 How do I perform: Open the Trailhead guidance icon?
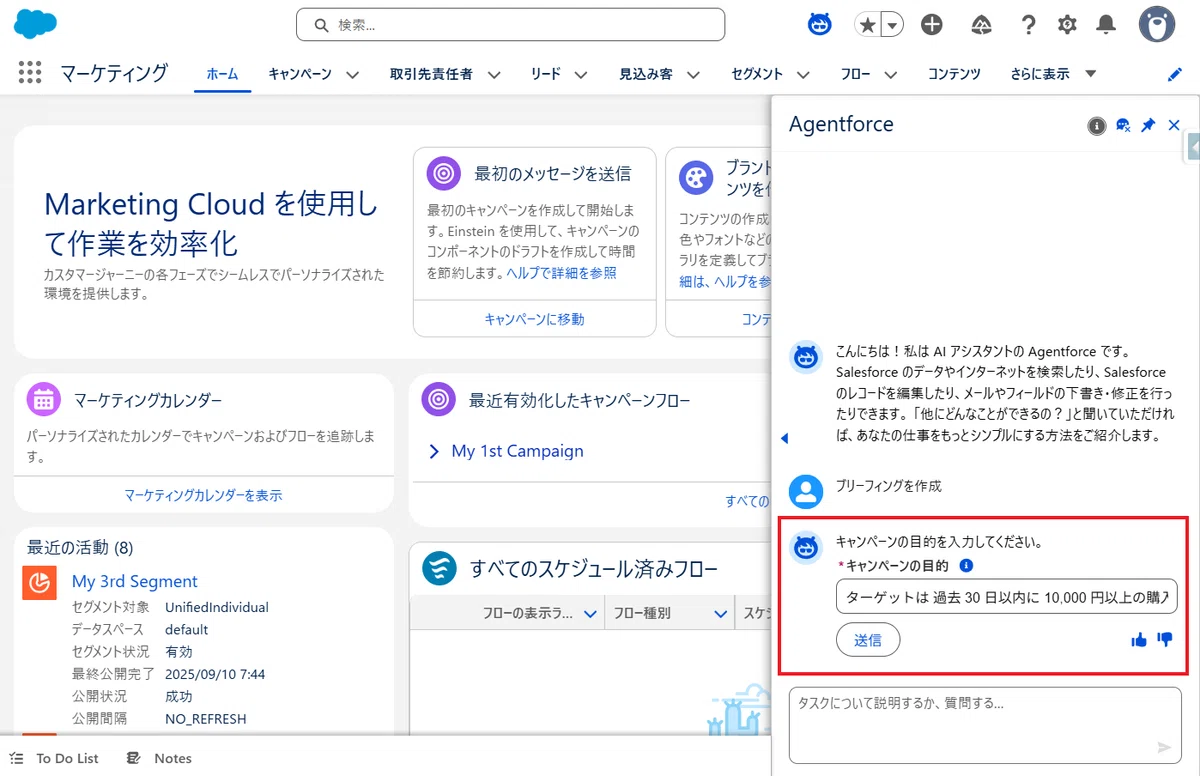[x=981, y=25]
